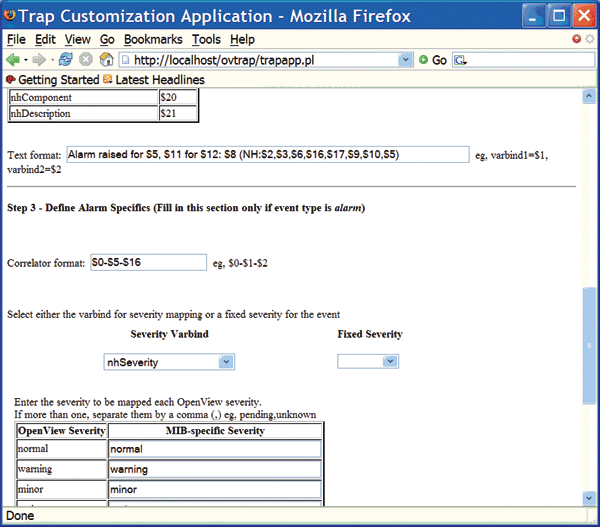Open the Bookmarks menu
The width and height of the screenshot is (600, 527).
point(154,39)
